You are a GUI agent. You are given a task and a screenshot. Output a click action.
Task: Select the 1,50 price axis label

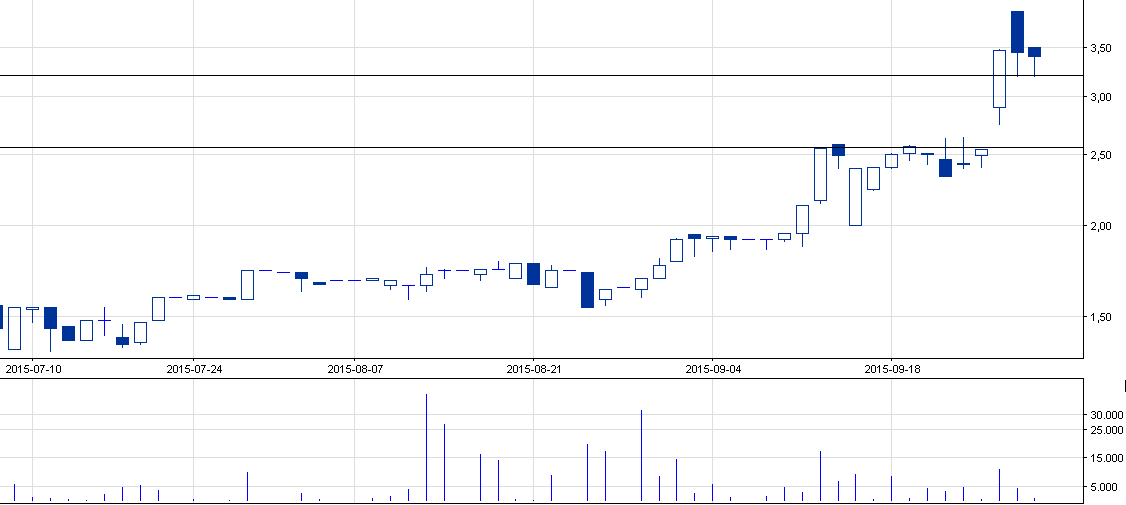tap(1103, 317)
